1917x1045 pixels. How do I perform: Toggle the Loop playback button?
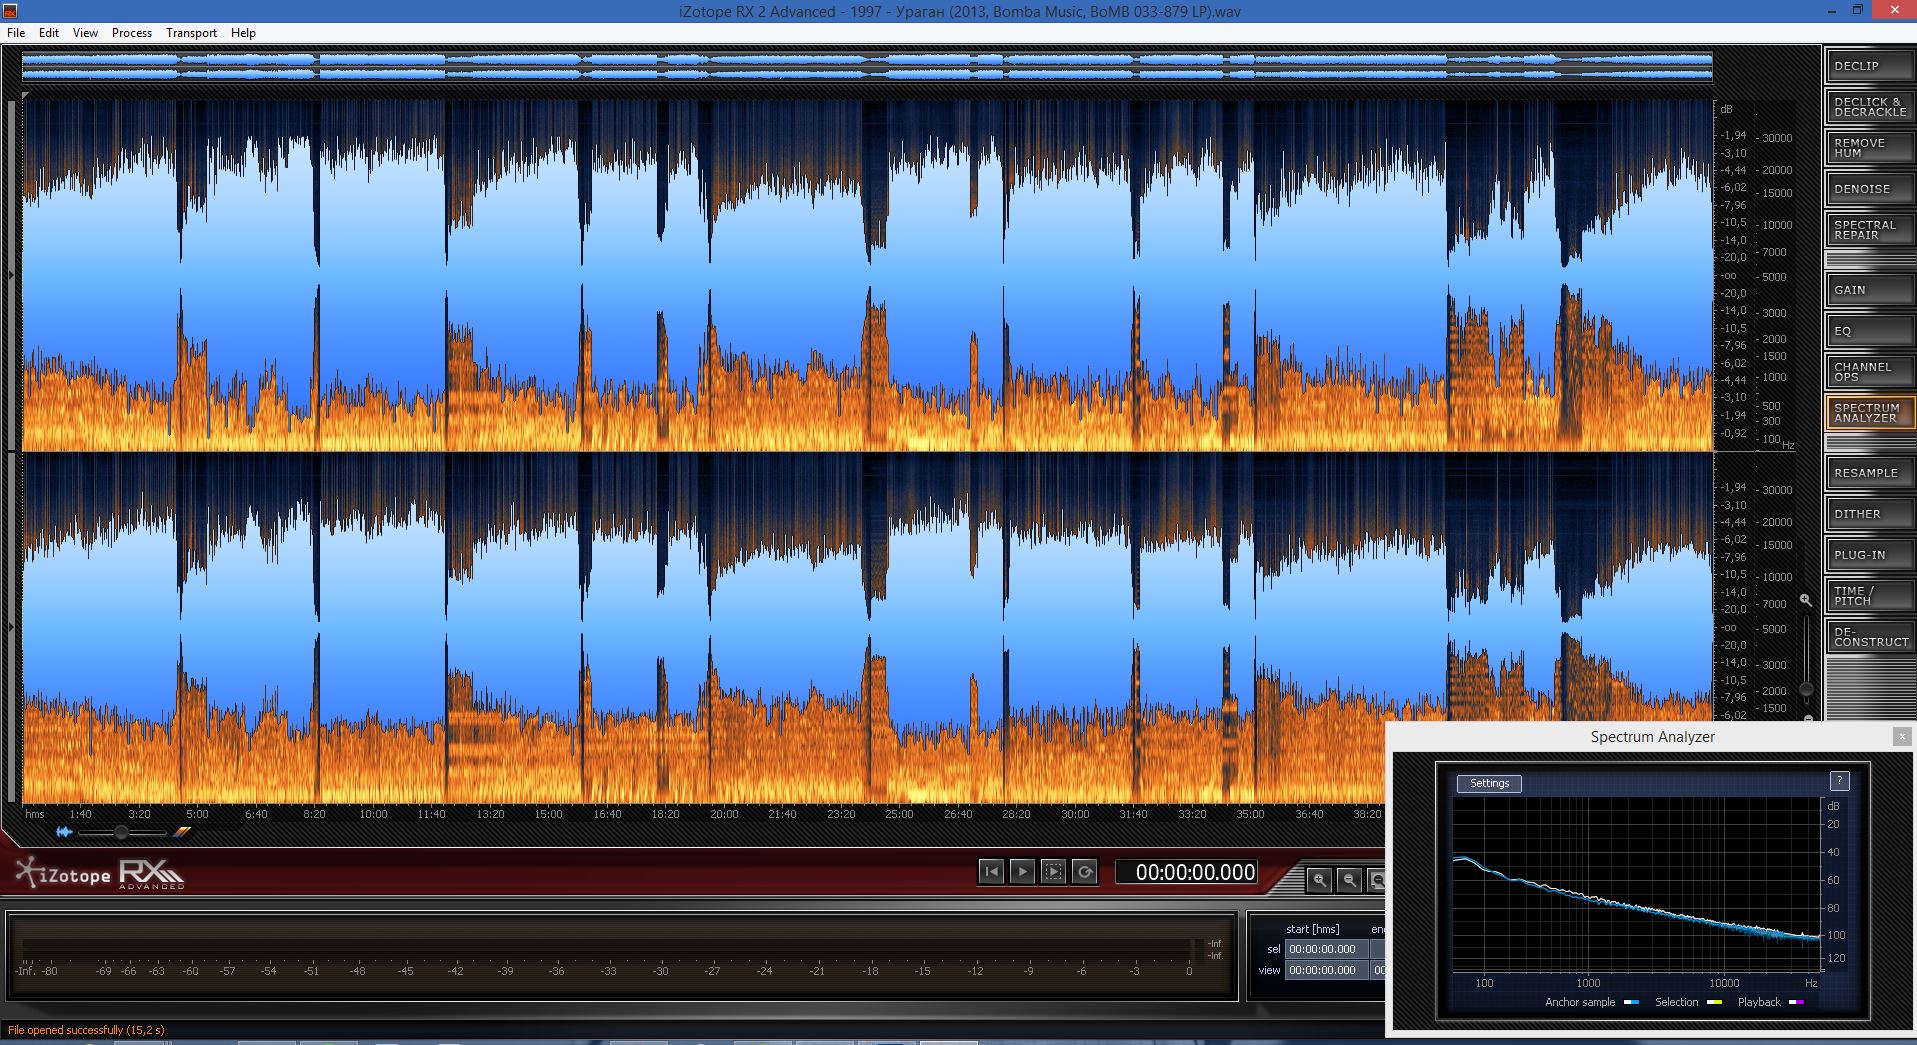[x=1084, y=872]
